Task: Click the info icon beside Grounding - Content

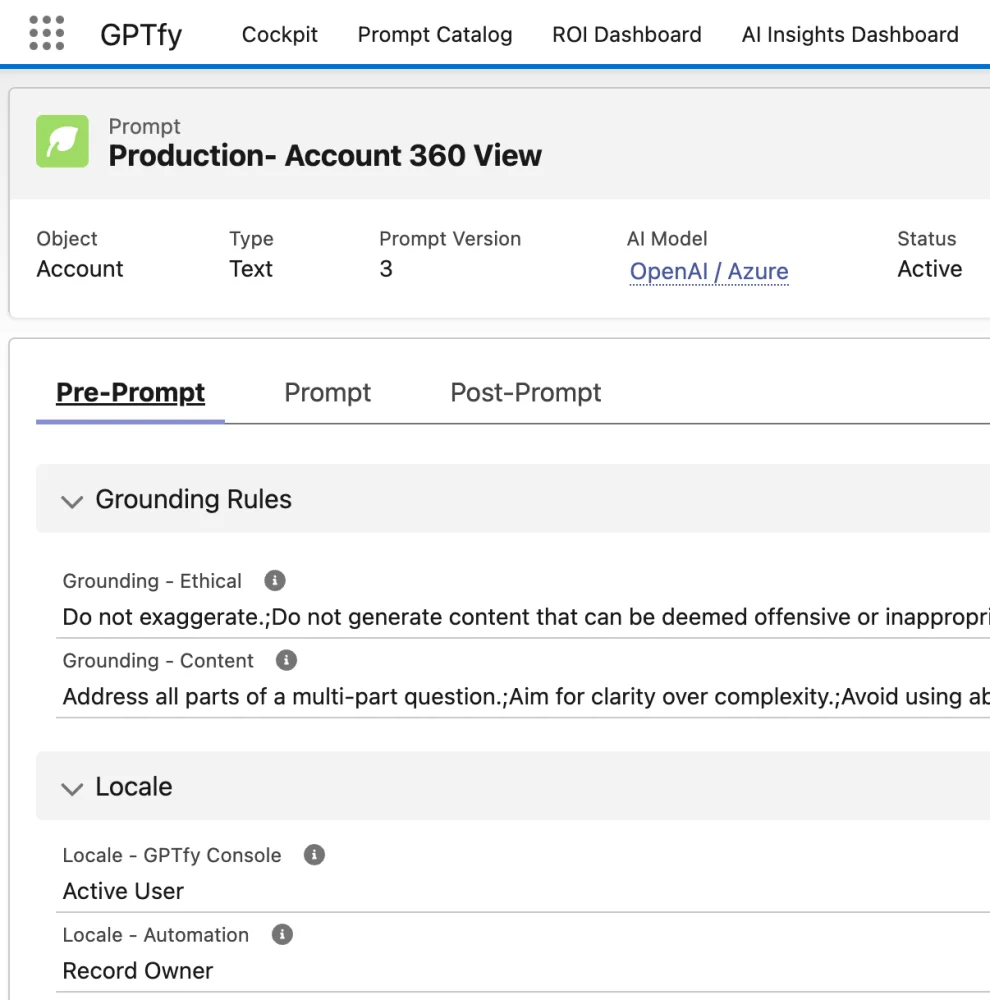Action: 286,660
